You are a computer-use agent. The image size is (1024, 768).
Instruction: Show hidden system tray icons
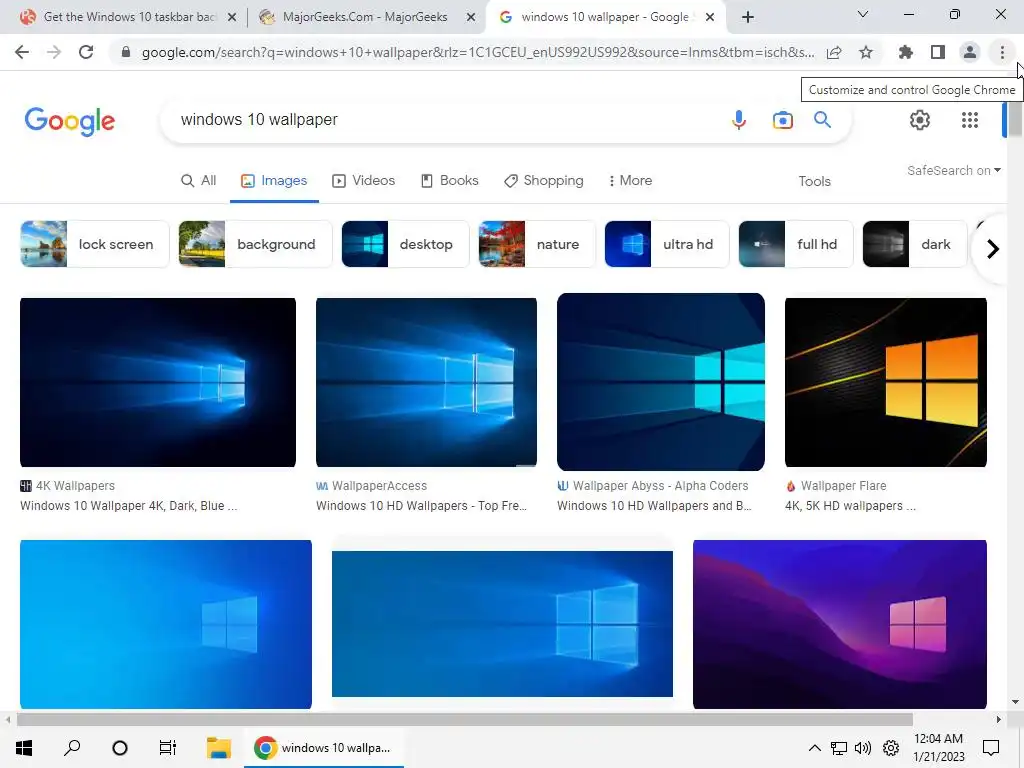814,748
